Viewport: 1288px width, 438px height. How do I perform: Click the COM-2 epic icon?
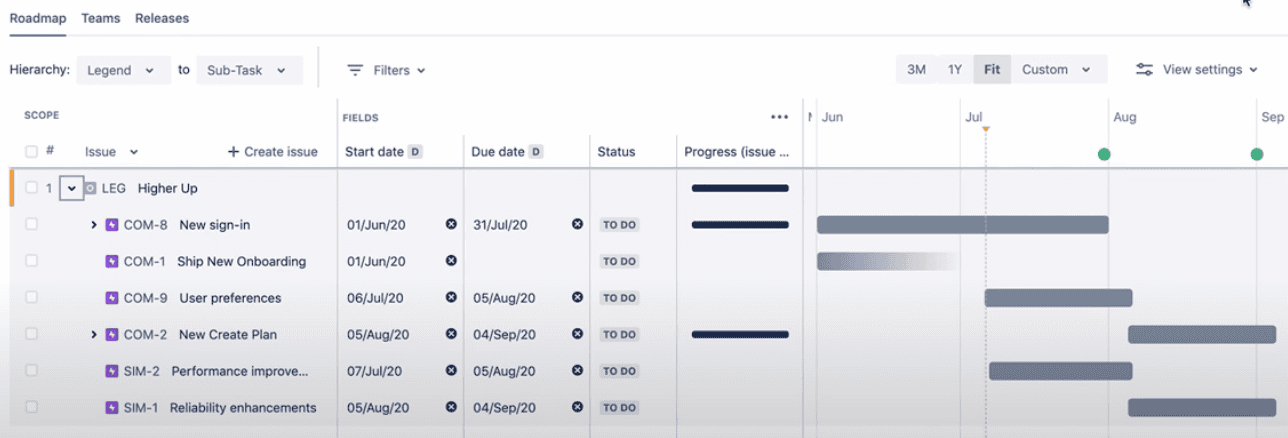click(112, 334)
